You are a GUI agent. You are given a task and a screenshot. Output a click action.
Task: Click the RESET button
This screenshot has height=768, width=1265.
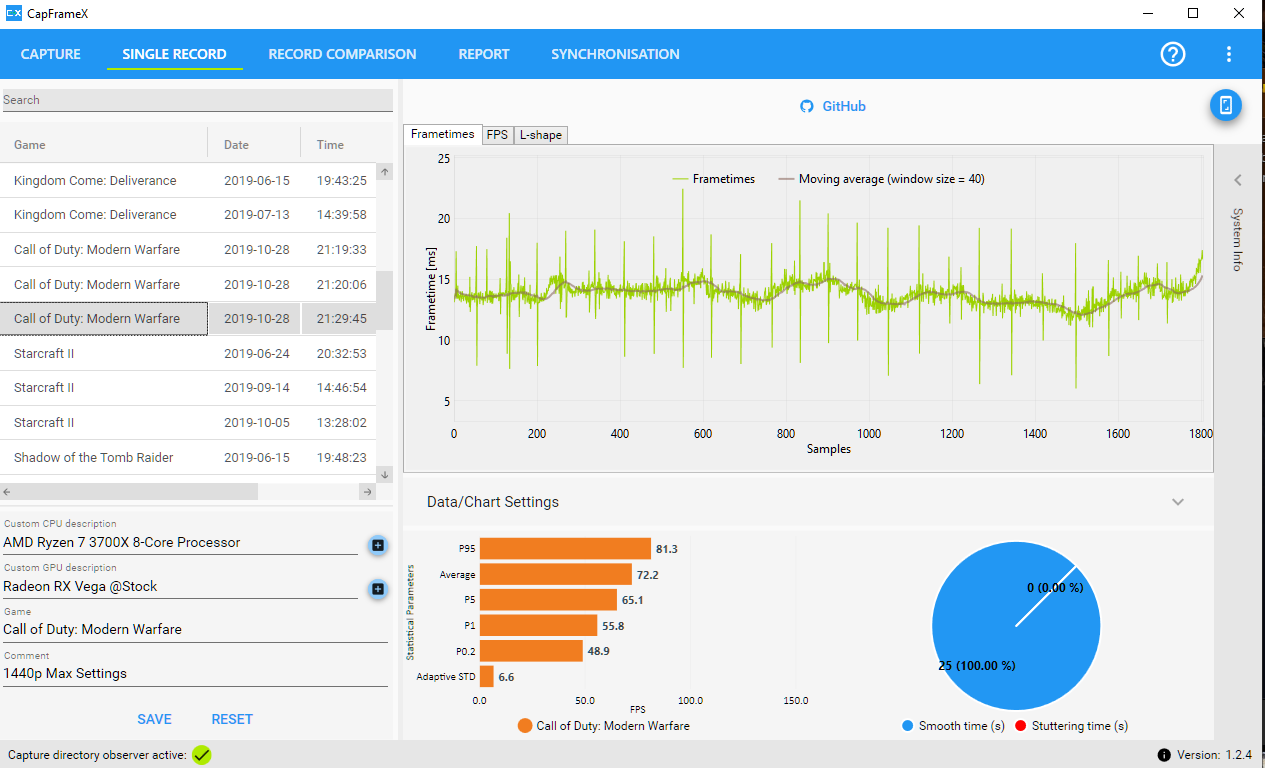click(232, 719)
